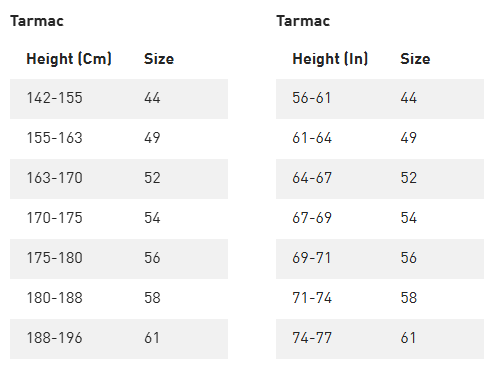
Task: Click the 180-188 height range
Action: click(54, 298)
